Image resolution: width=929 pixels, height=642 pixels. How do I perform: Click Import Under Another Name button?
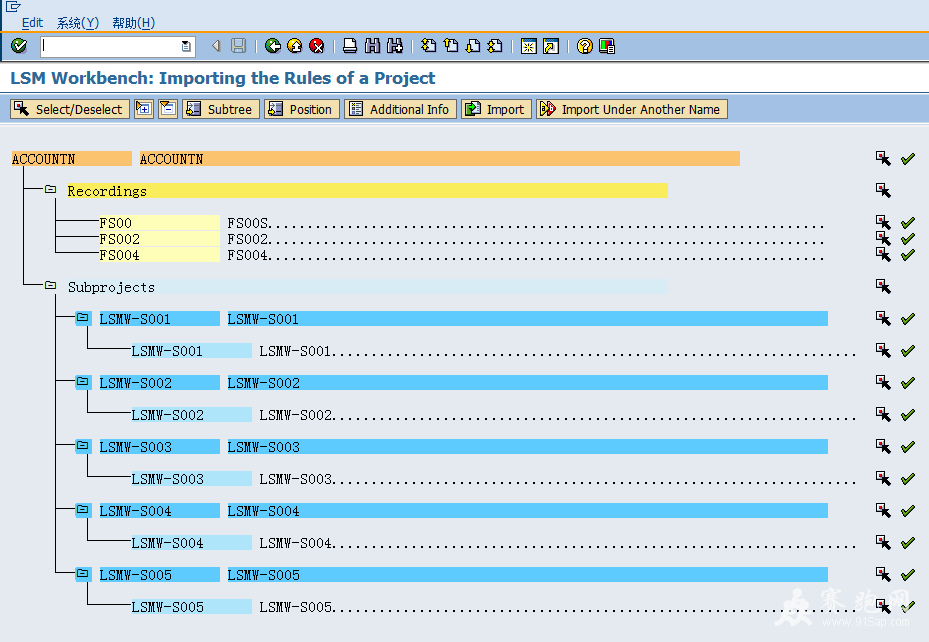pyautogui.click(x=632, y=109)
